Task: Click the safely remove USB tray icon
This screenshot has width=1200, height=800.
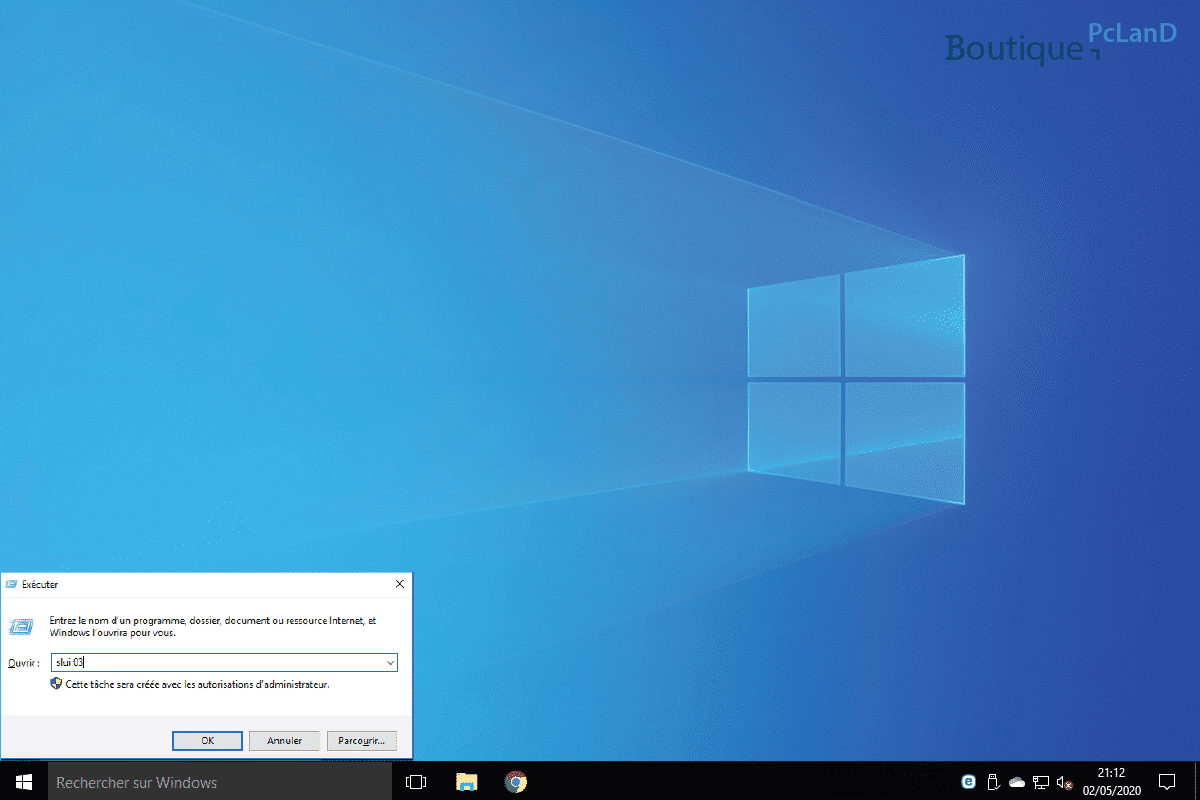Action: [993, 782]
